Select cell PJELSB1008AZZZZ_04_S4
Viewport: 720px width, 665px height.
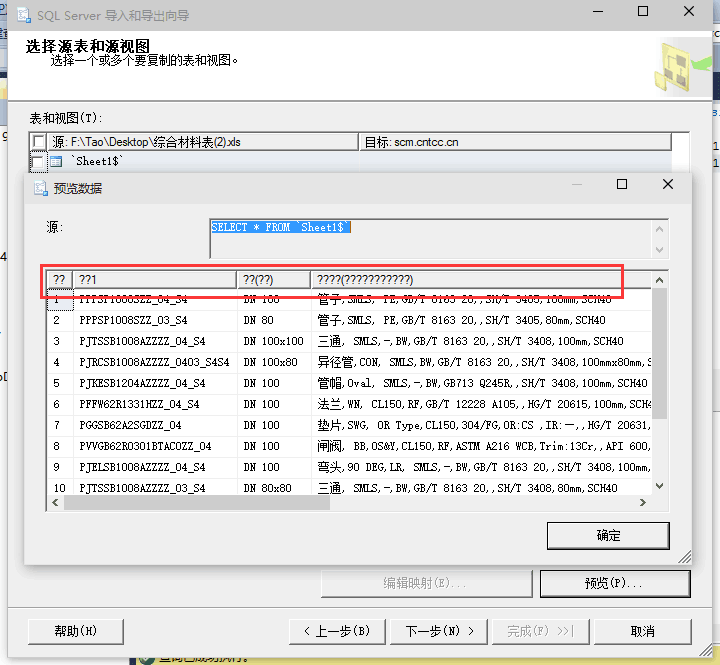[155, 467]
